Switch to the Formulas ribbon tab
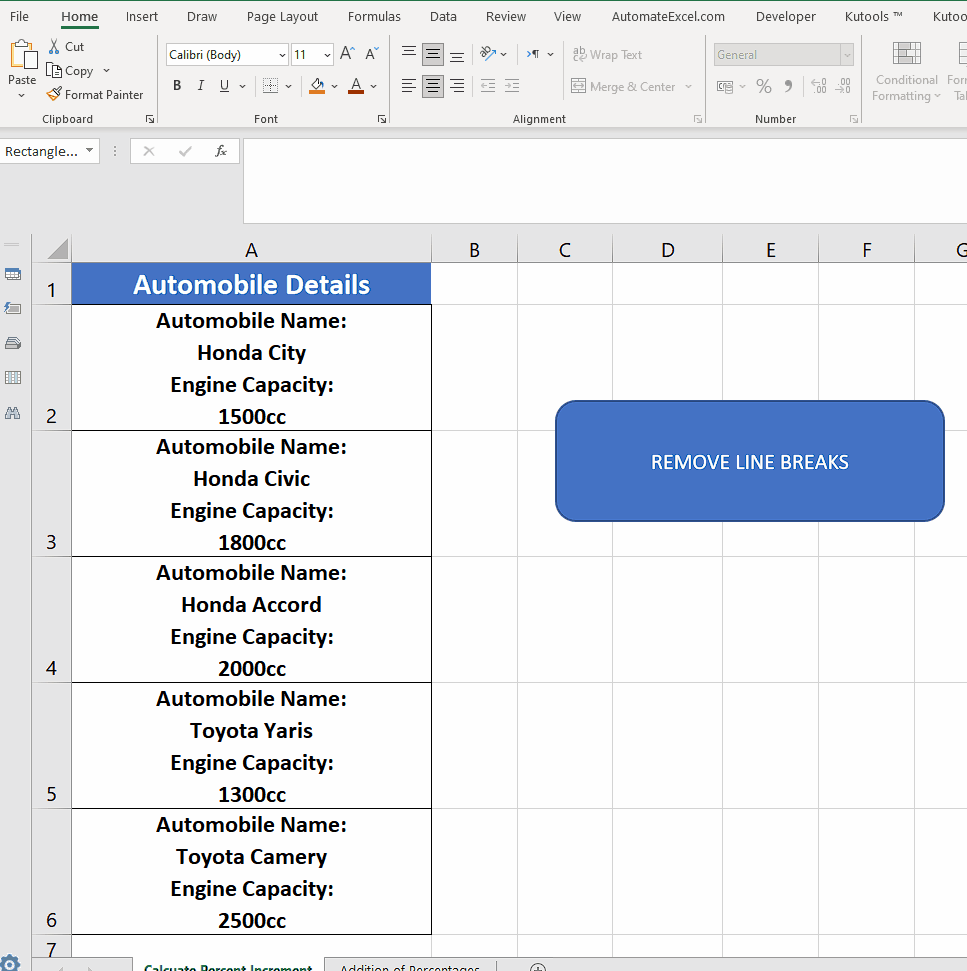 tap(374, 16)
